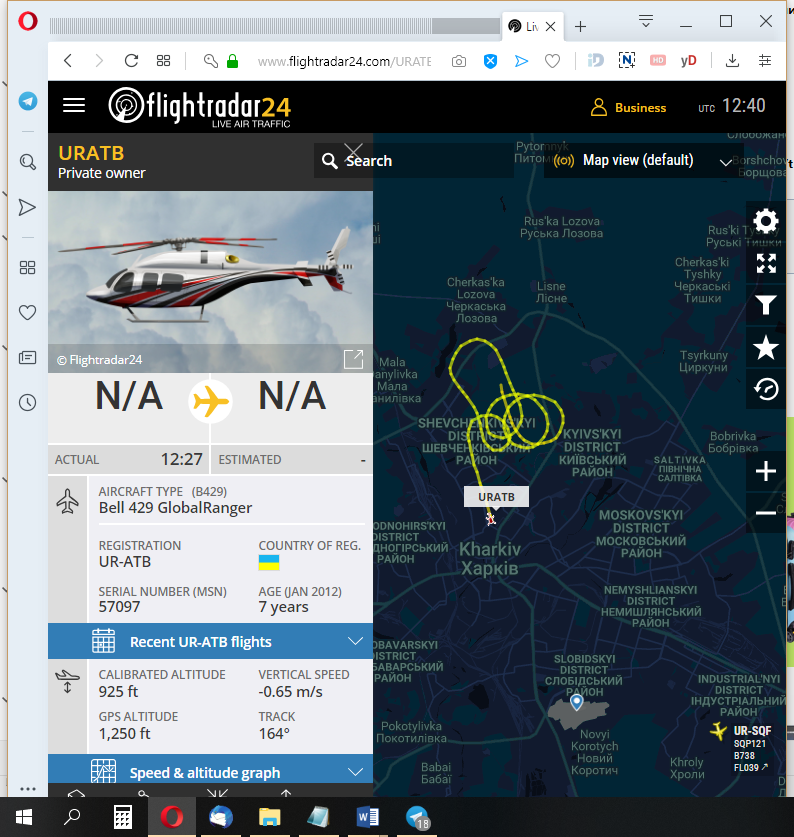794x837 pixels.
Task: Zoom out with the map minus button
Action: point(766,513)
